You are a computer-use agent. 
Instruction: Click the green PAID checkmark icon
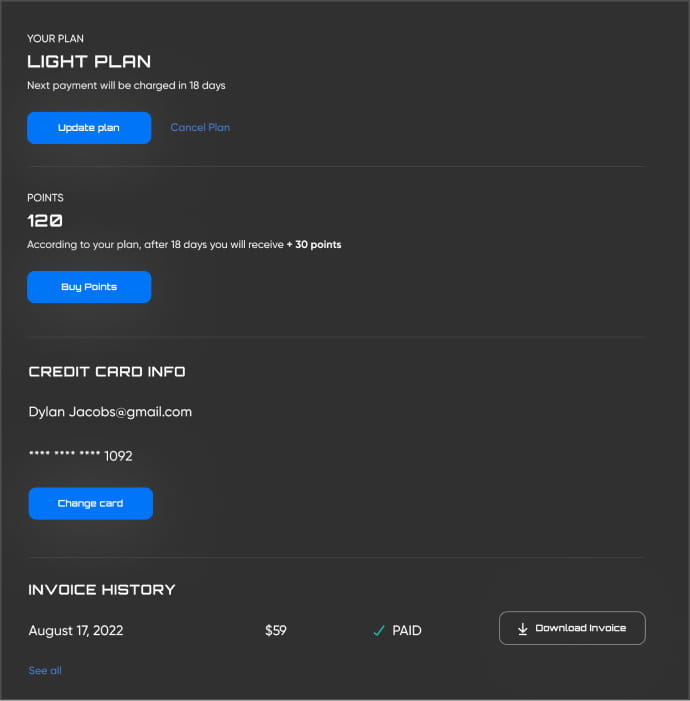pyautogui.click(x=378, y=631)
